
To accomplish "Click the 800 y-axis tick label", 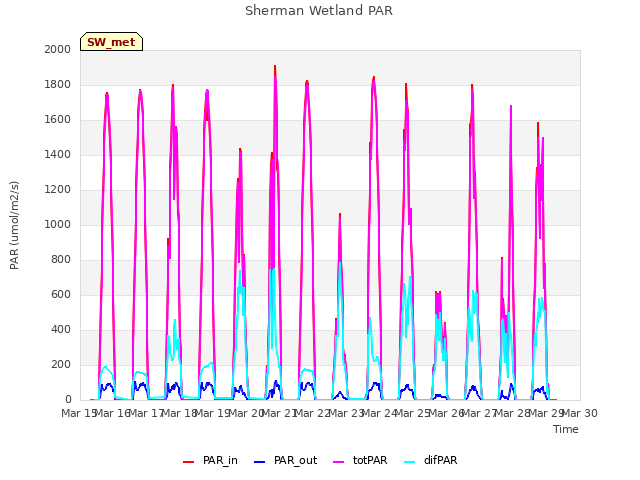I will [x=61, y=260].
